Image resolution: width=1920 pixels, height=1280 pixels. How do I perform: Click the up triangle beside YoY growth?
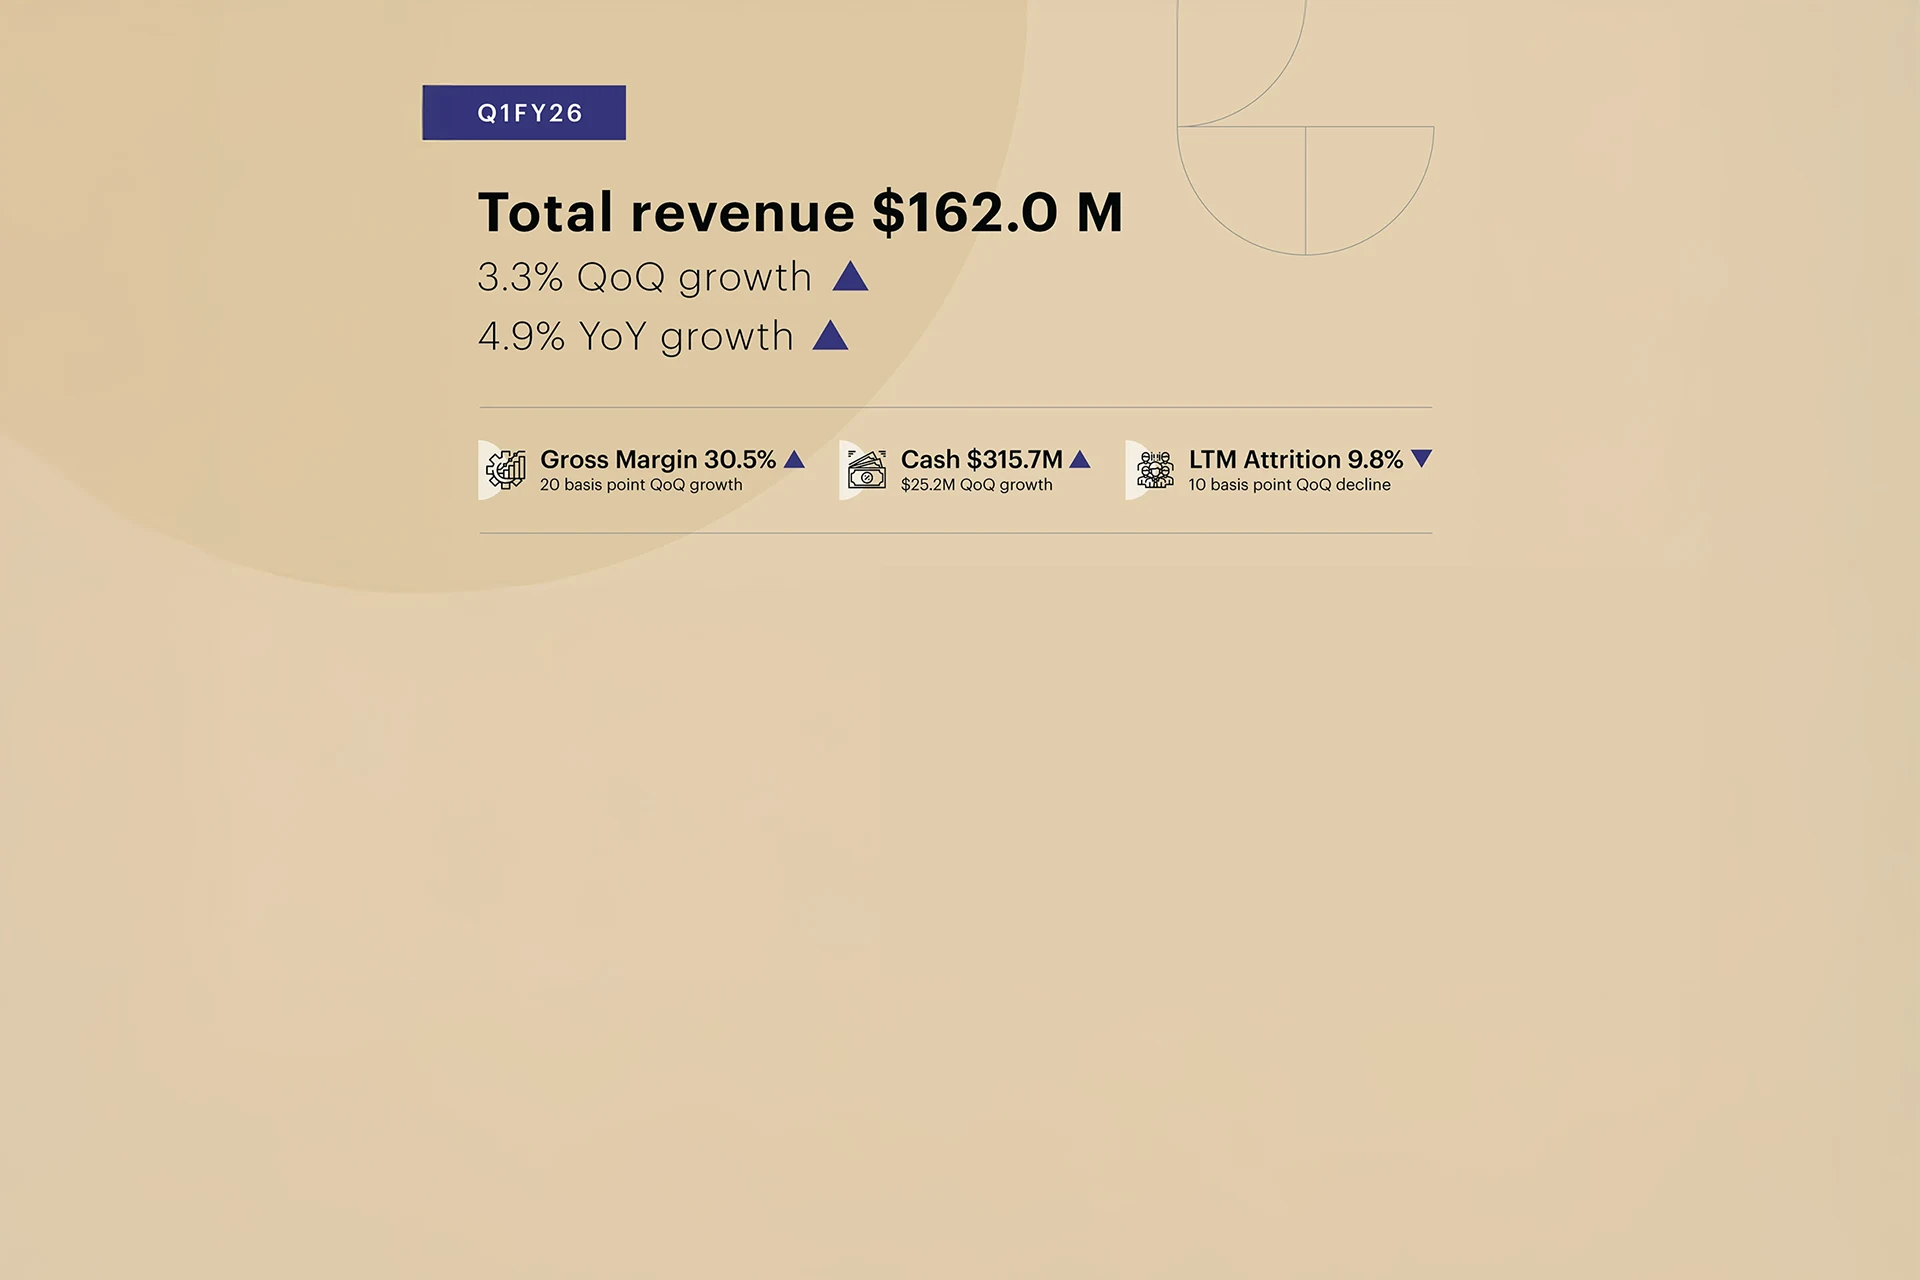(830, 335)
